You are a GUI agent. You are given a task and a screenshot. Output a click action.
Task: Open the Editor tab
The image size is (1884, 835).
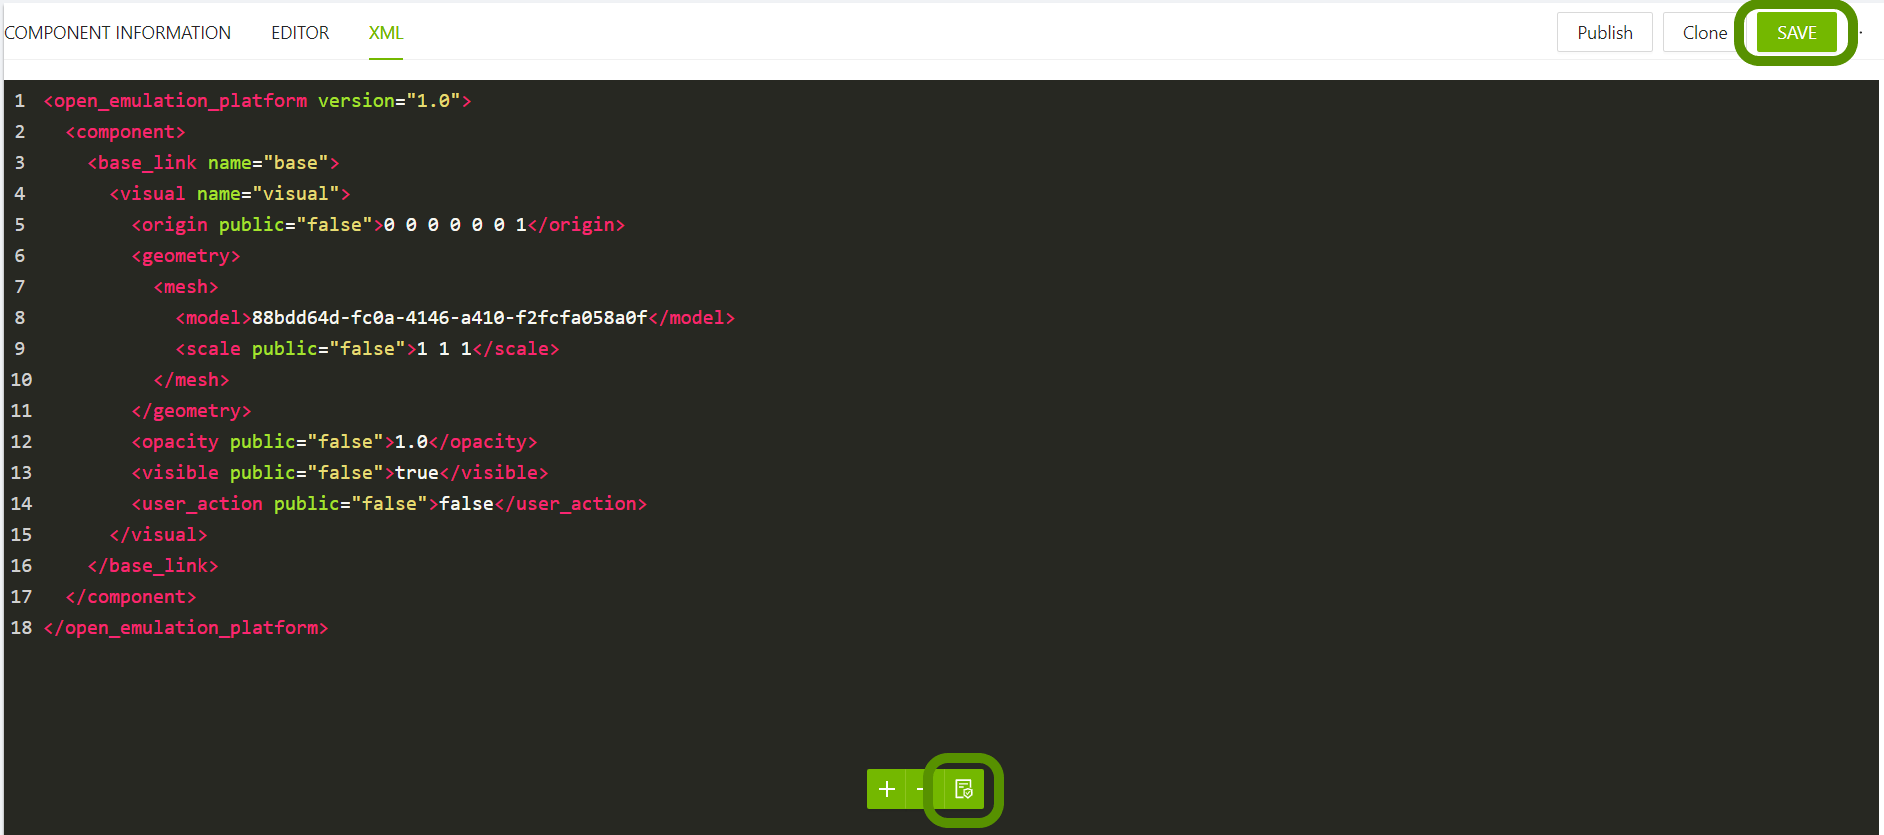click(300, 33)
